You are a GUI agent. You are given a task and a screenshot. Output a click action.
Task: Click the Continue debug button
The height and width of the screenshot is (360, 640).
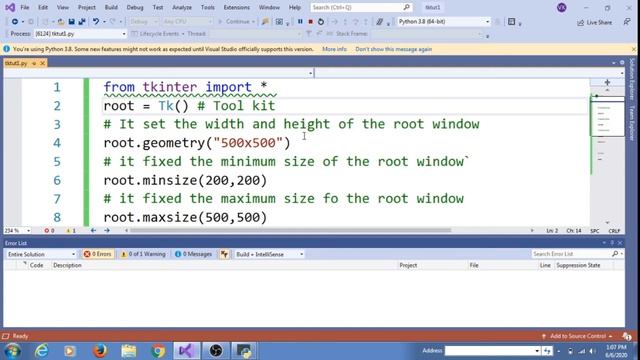tap(236, 22)
